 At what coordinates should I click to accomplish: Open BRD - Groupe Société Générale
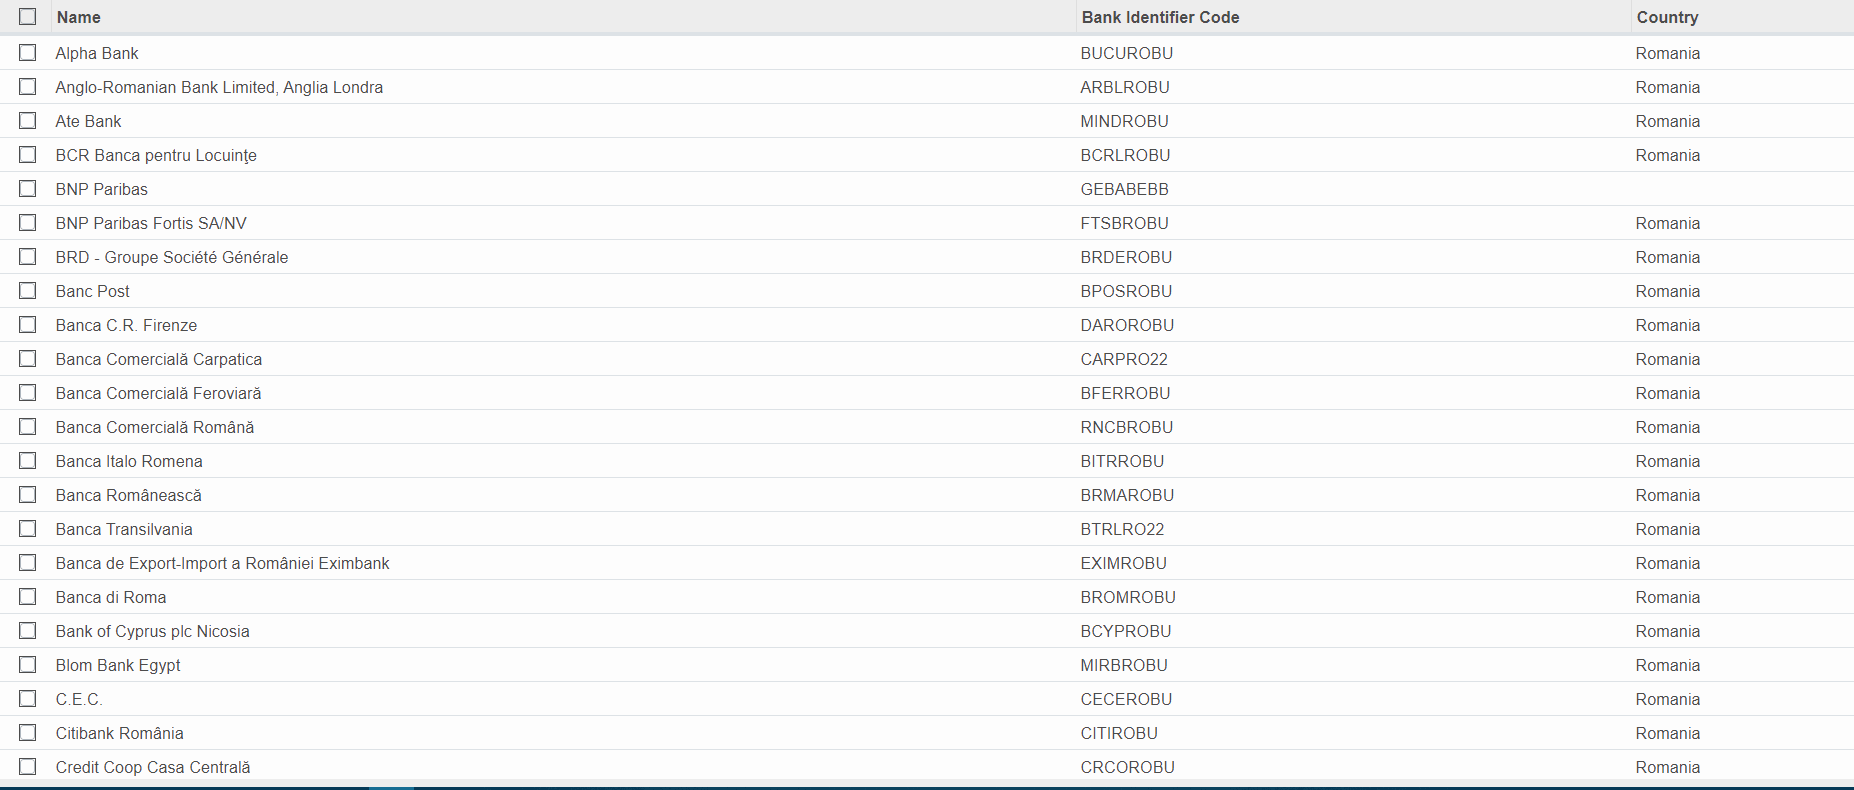[x=172, y=257]
